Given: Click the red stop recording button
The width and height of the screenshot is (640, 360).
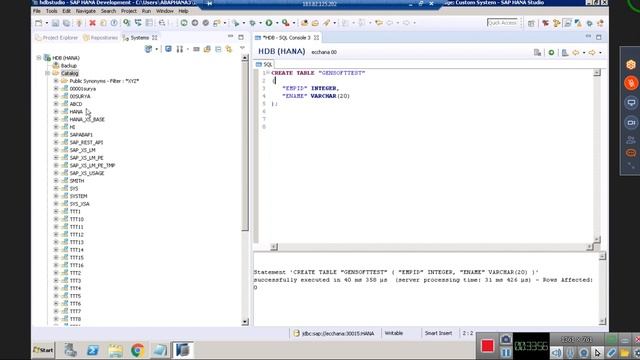Looking at the screenshot, I should tap(487, 346).
